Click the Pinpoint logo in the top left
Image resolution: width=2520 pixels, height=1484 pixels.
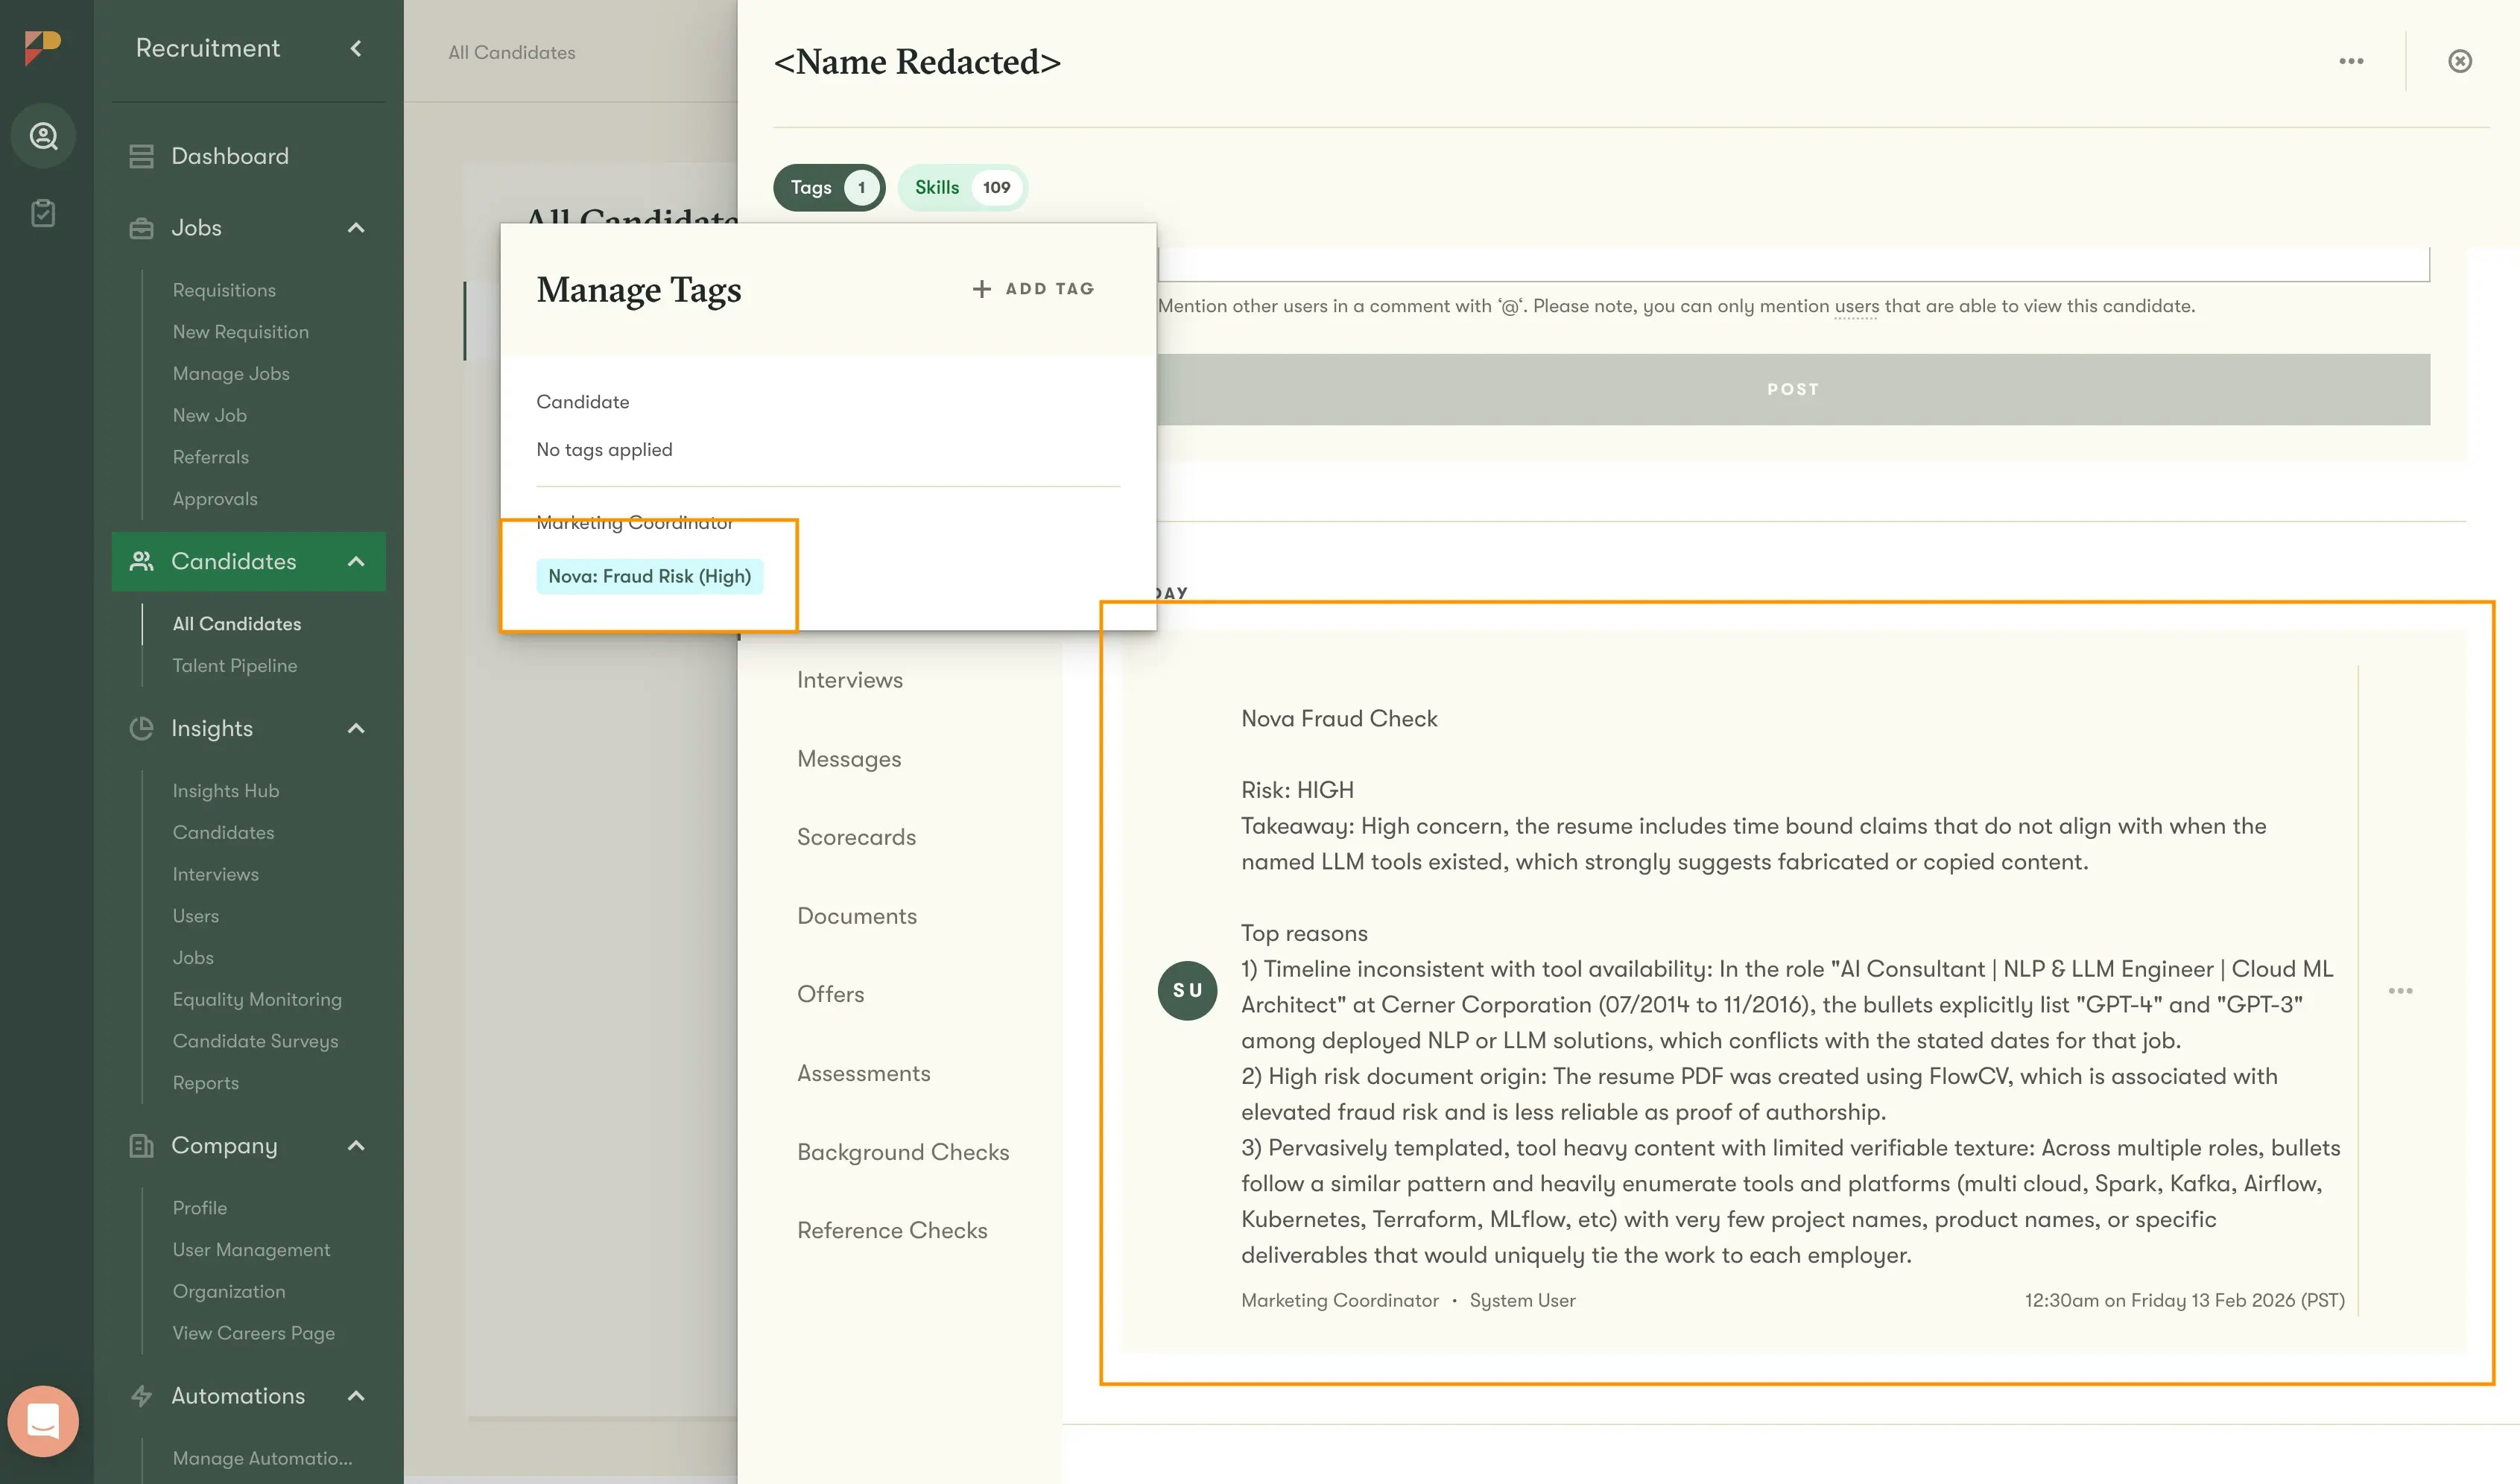41,46
